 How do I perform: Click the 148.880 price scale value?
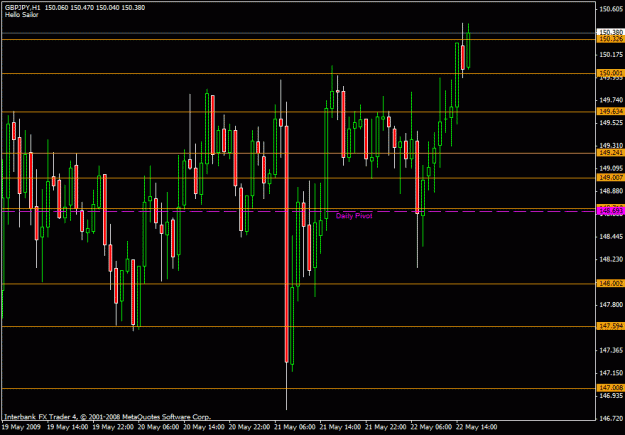pos(611,191)
